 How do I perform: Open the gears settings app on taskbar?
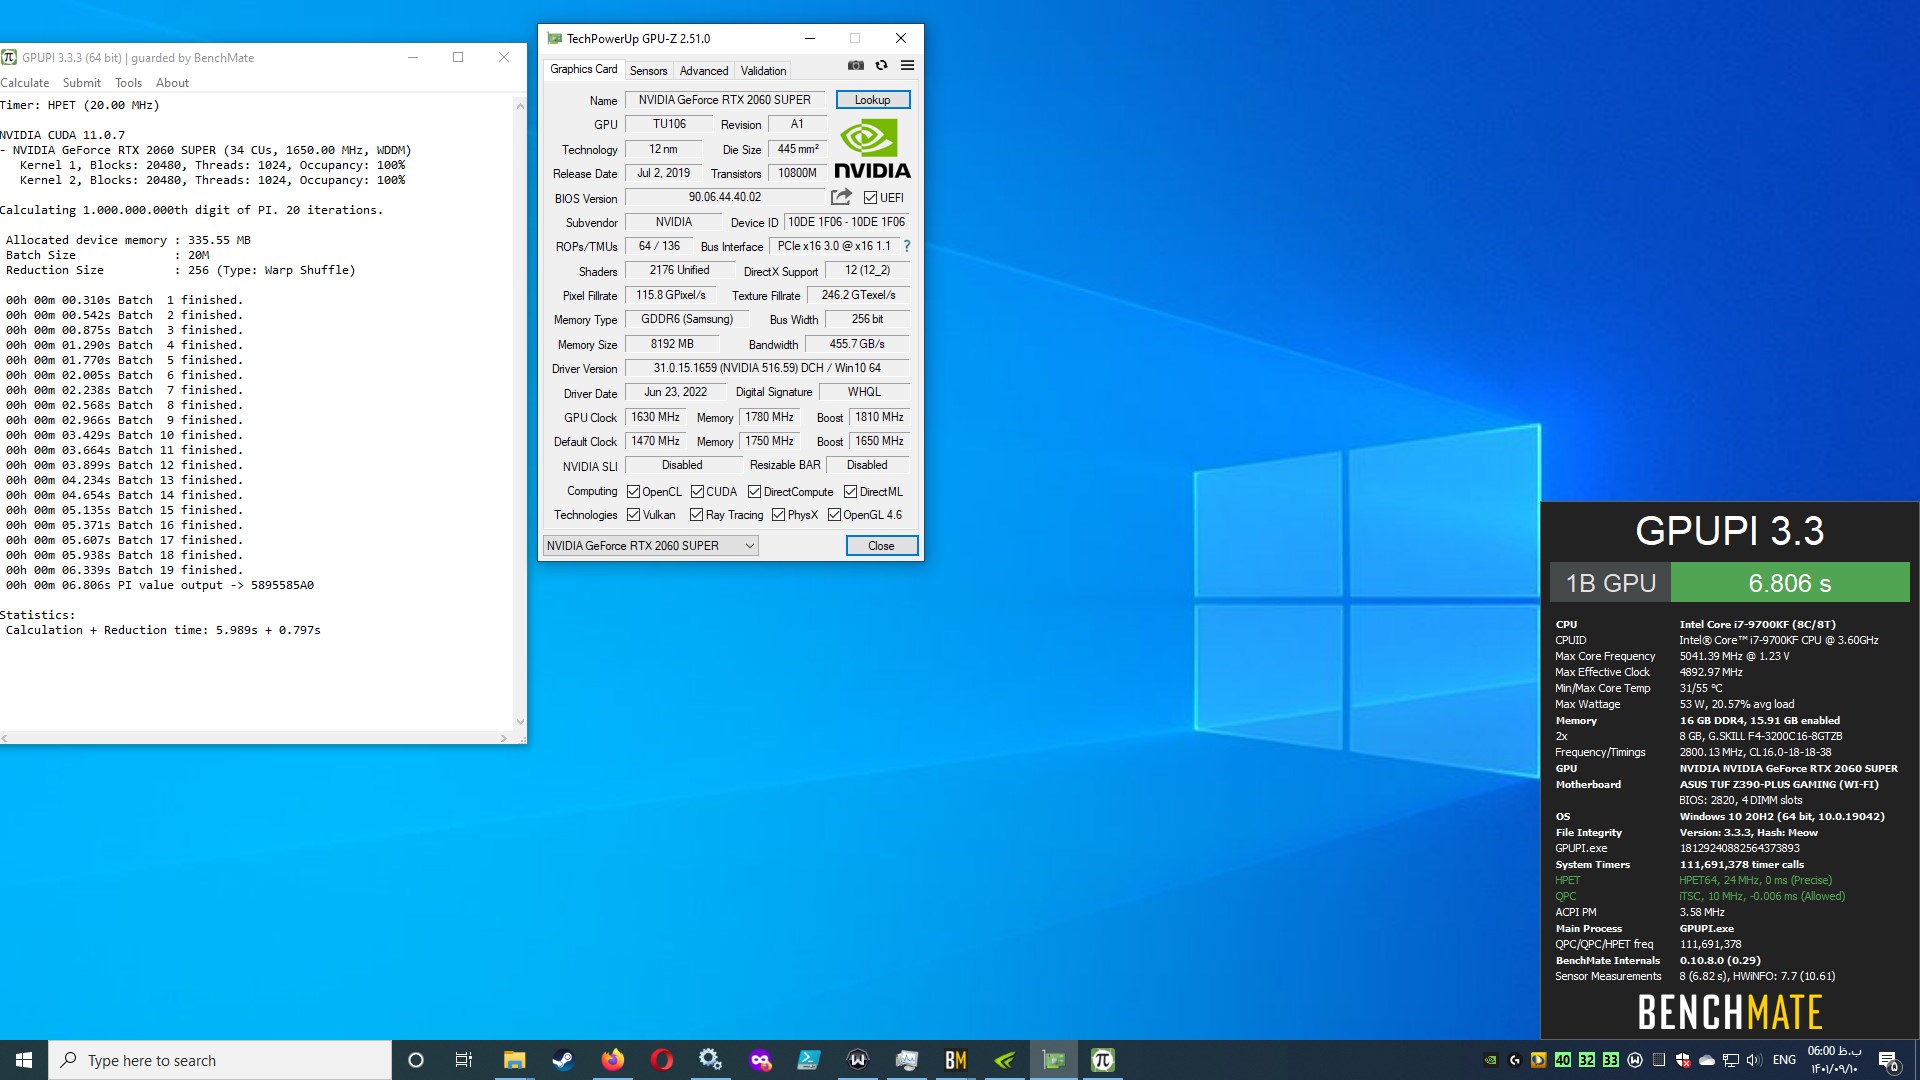pos(710,1060)
